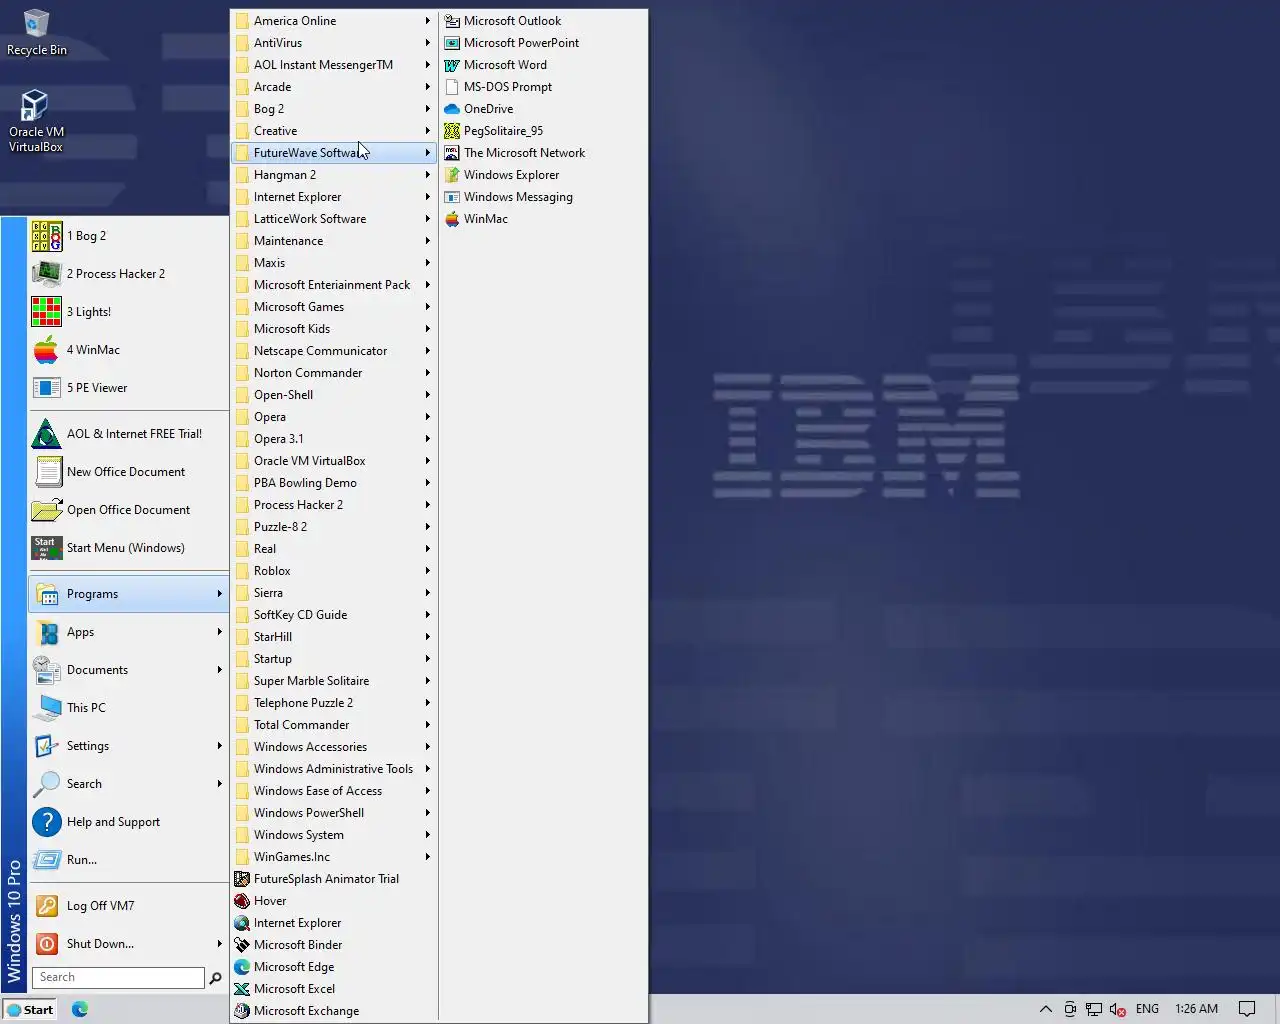Open the Settings submenu
This screenshot has width=1280, height=1024.
tap(129, 746)
